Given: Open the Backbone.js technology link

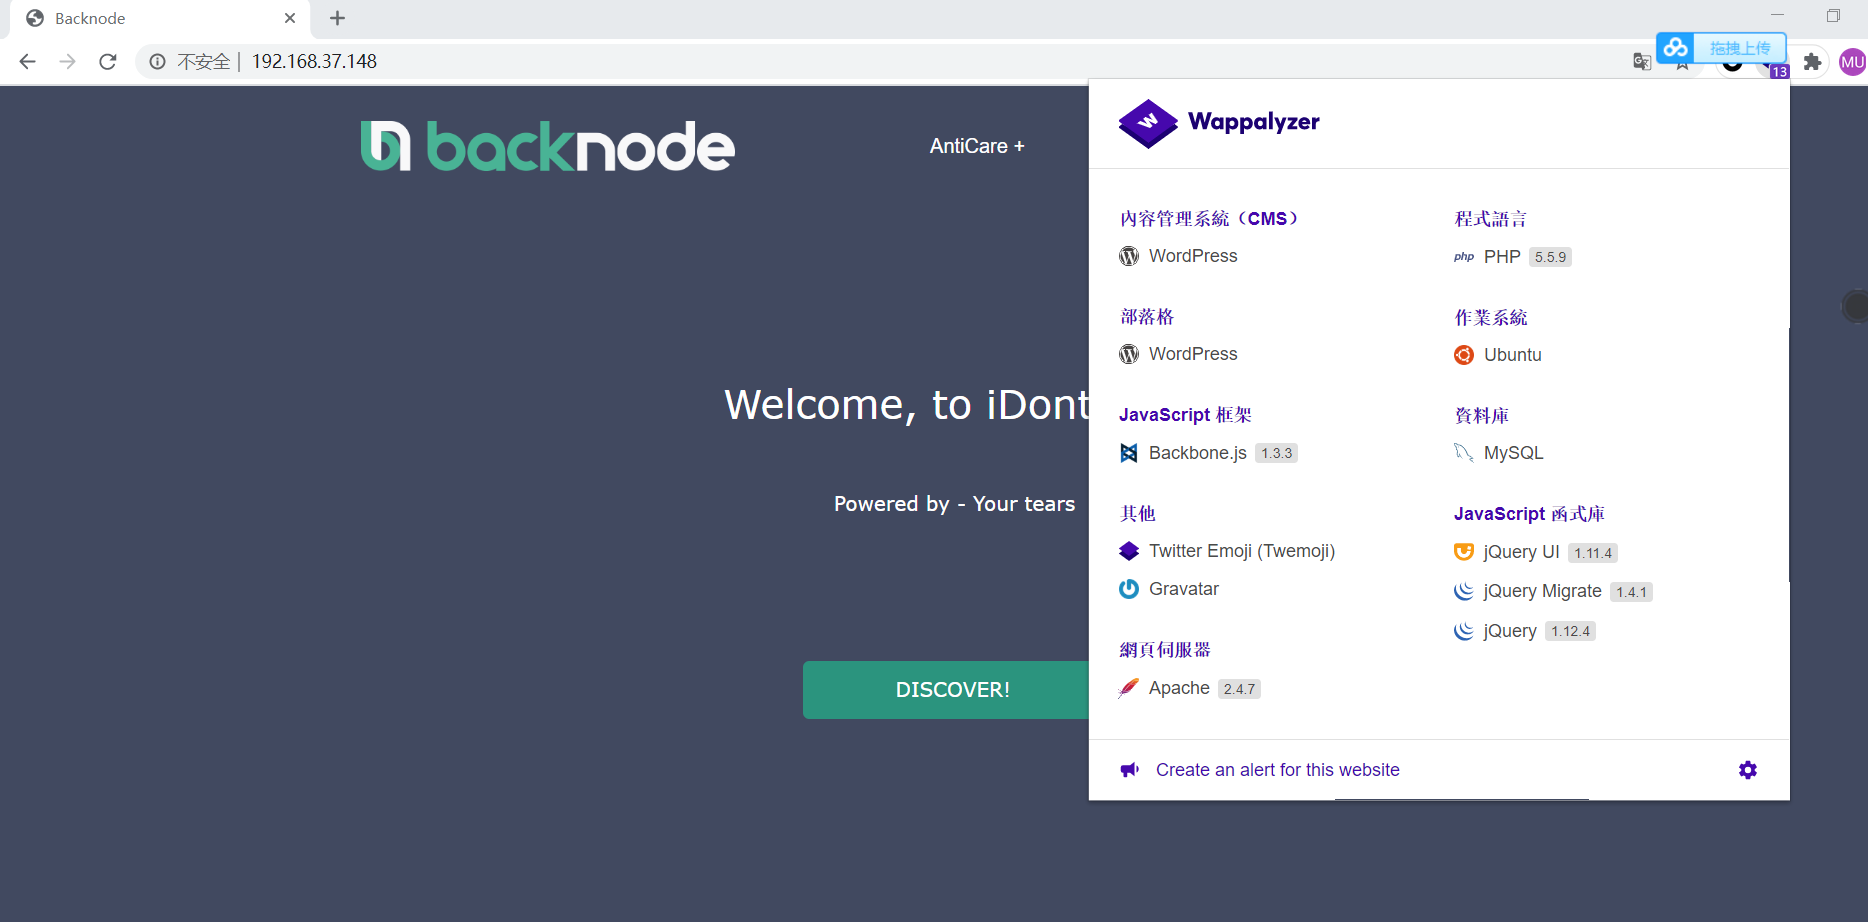Looking at the screenshot, I should (1198, 453).
